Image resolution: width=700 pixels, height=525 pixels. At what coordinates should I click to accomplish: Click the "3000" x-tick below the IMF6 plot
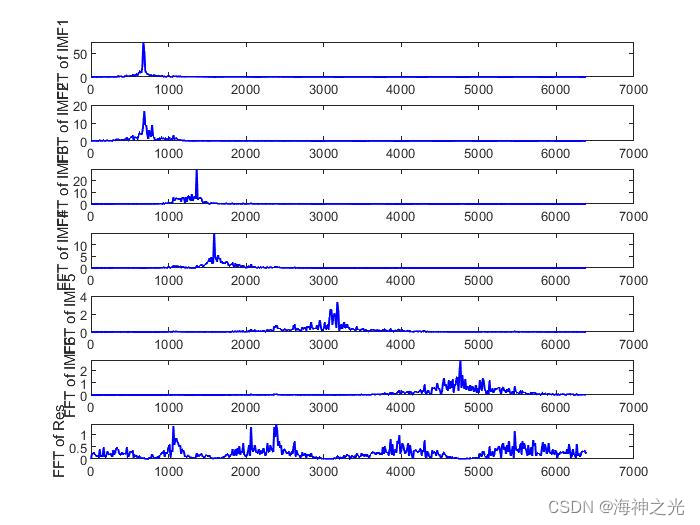[323, 408]
